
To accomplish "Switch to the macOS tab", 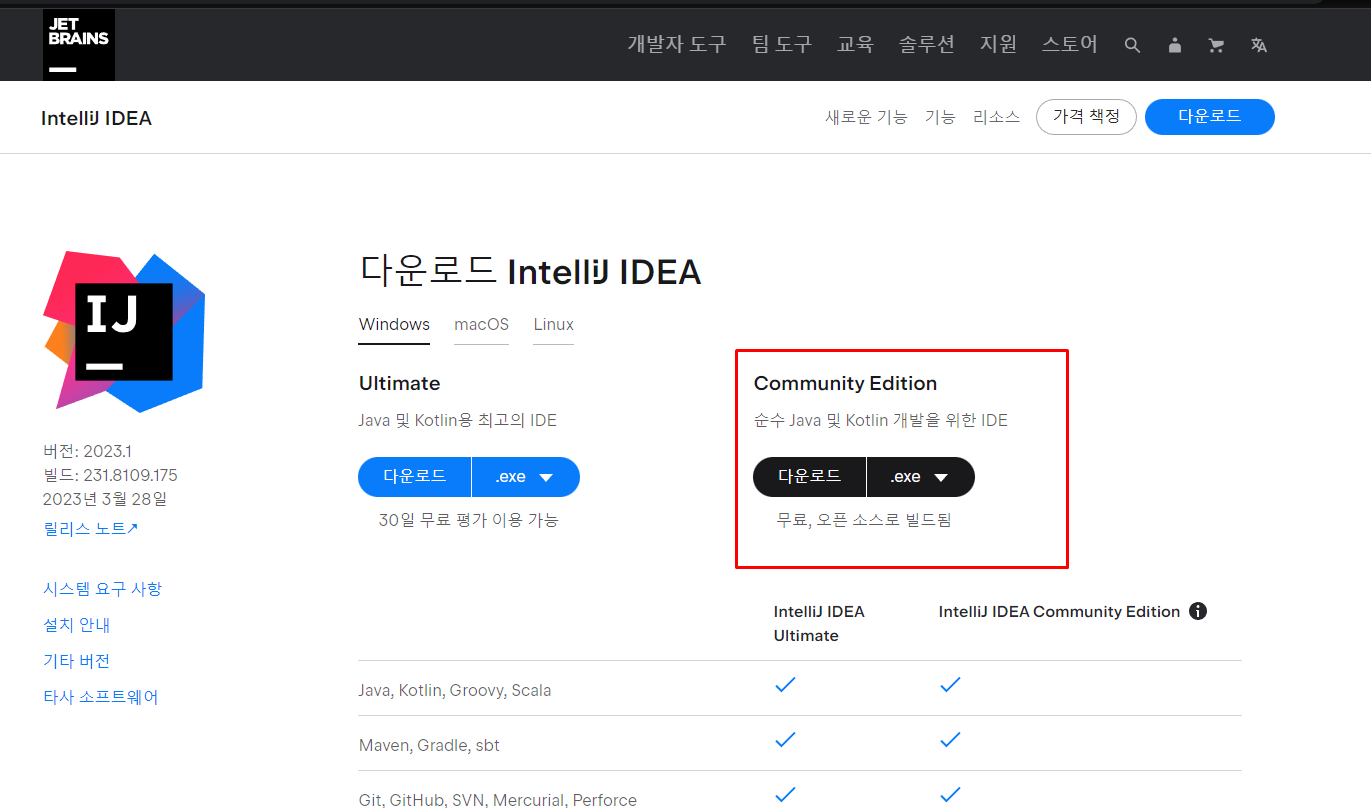I will [481, 325].
